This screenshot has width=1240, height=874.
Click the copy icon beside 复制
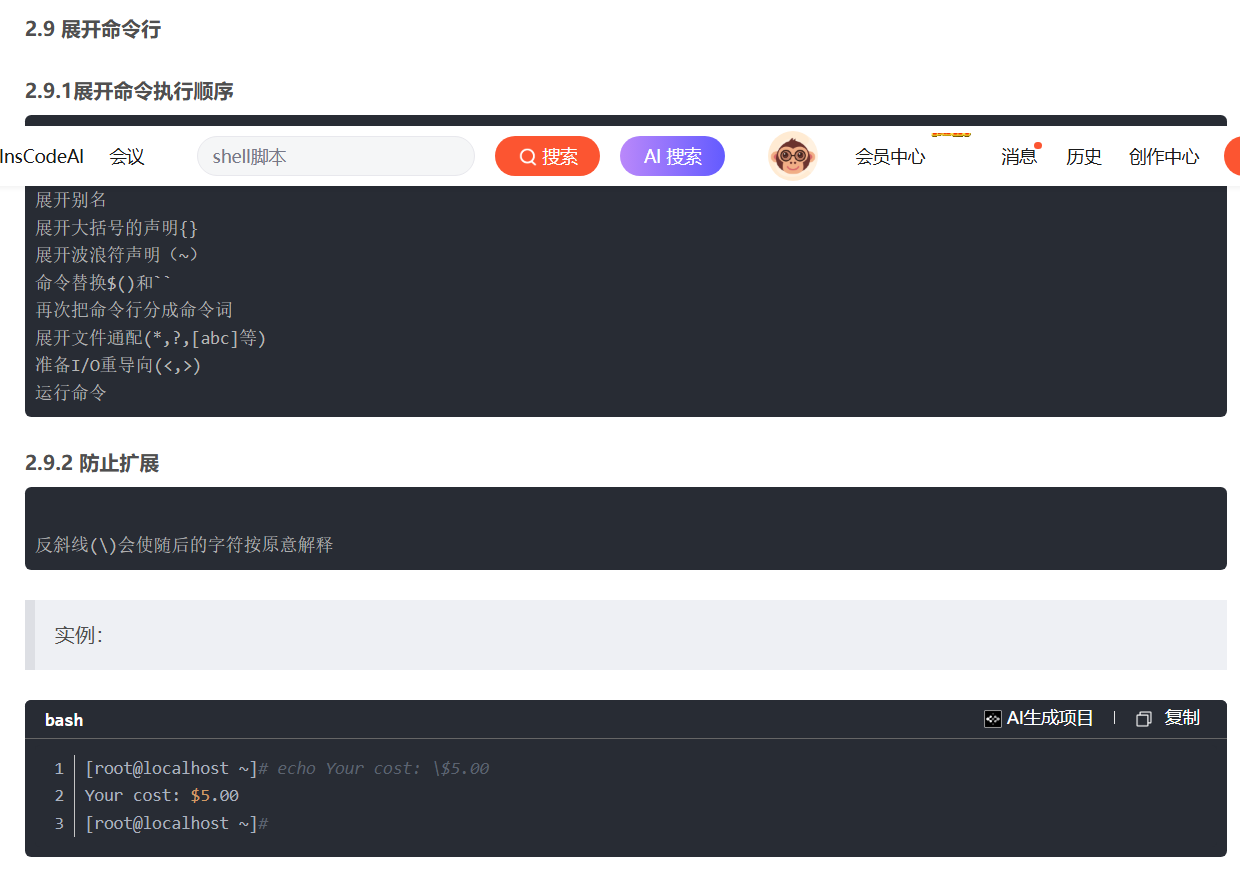1144,719
